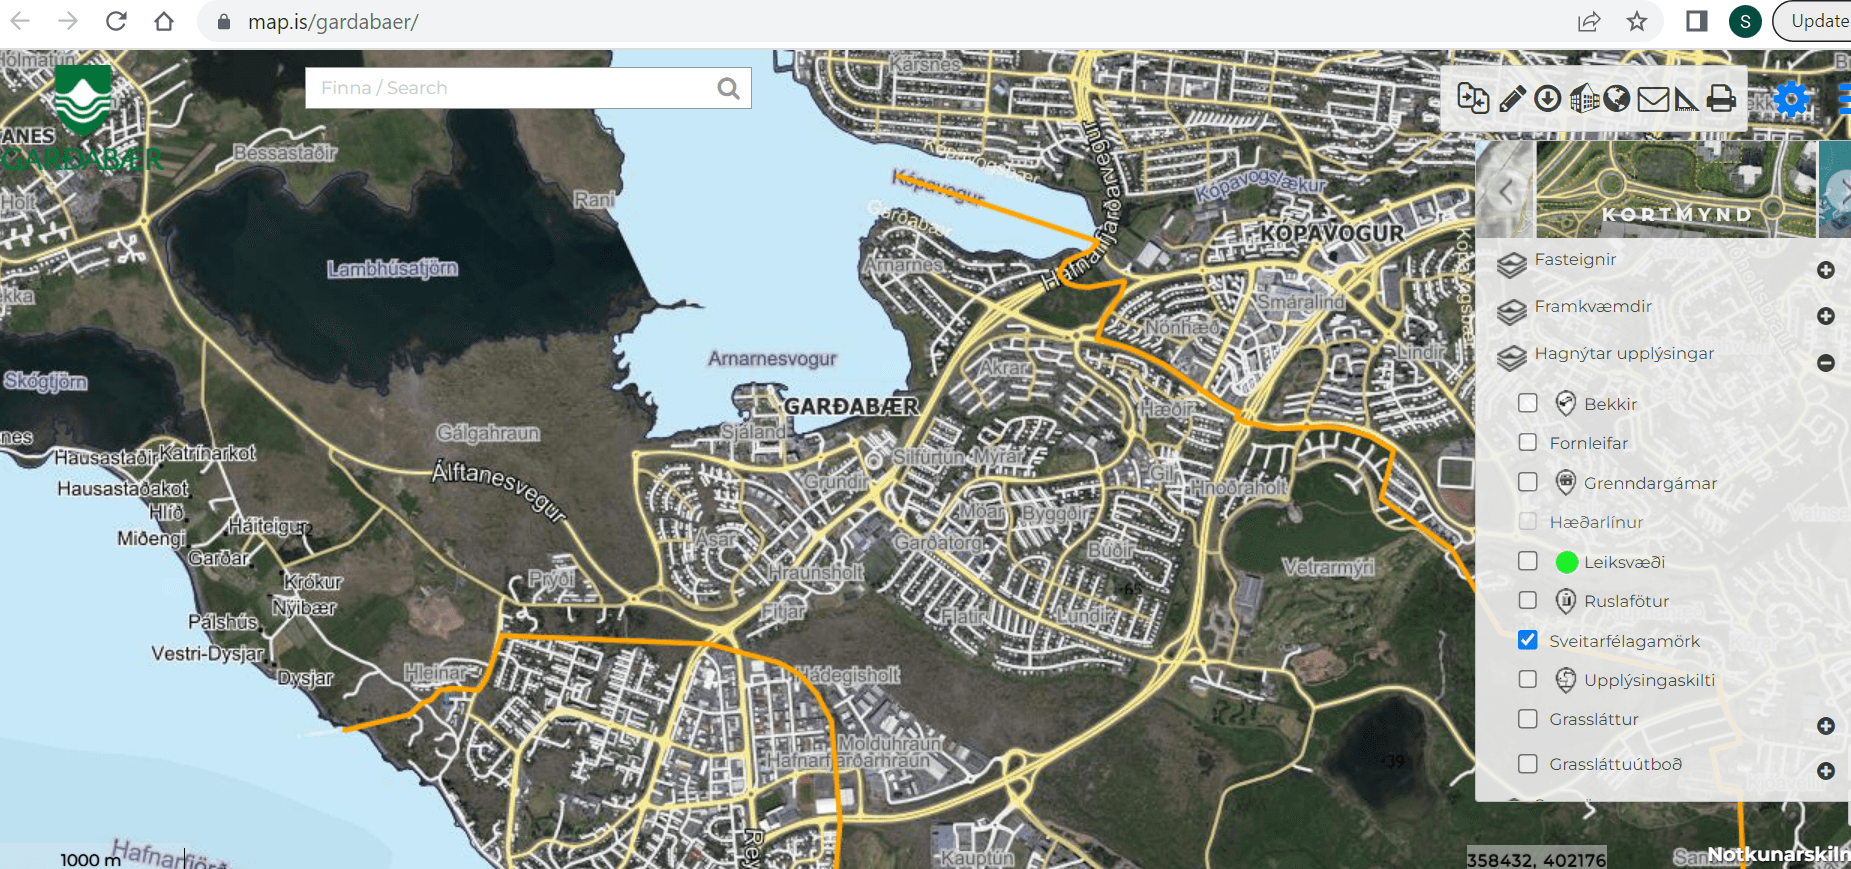Image resolution: width=1851 pixels, height=869 pixels.
Task: Collapse the Hagnýtar upplýsingar group
Action: [x=1825, y=363]
